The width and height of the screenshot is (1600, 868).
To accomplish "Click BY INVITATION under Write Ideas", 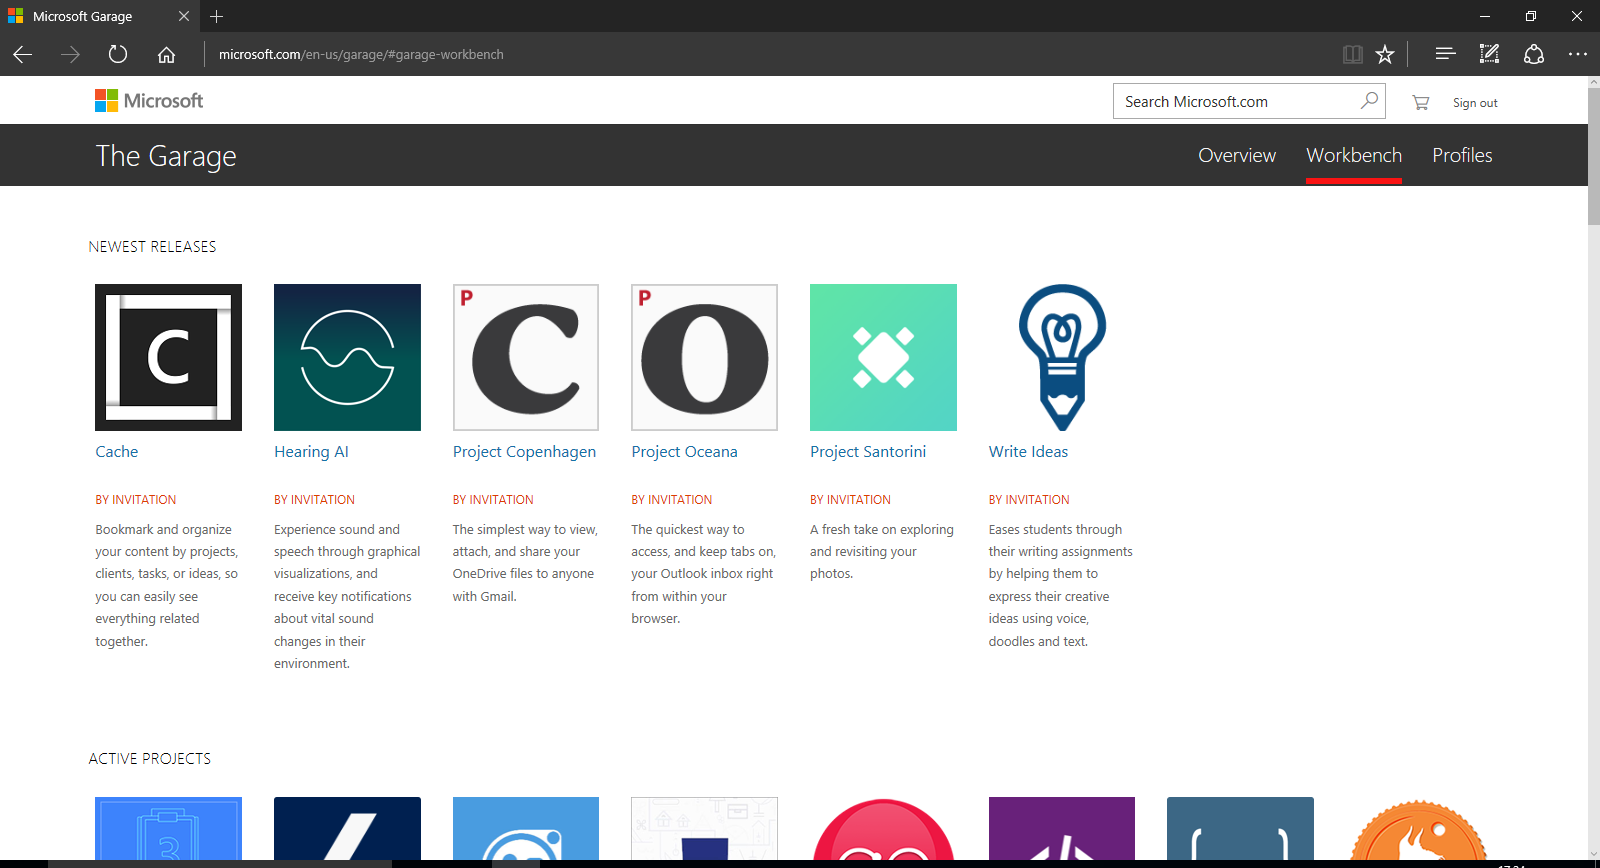I will point(1029,500).
